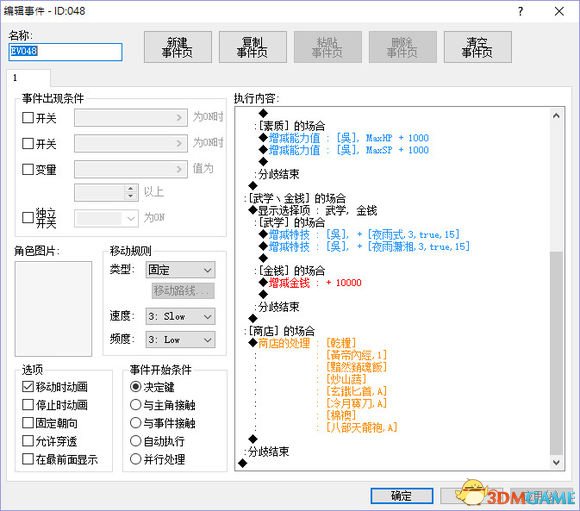
Task: Click the vertical scrollbar thumb in contents
Action: coord(556,353)
